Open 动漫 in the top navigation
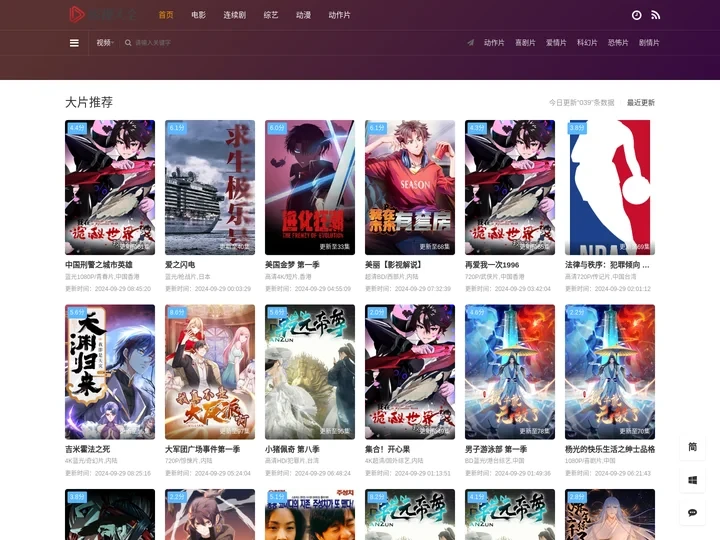The height and width of the screenshot is (540, 720). tap(304, 15)
